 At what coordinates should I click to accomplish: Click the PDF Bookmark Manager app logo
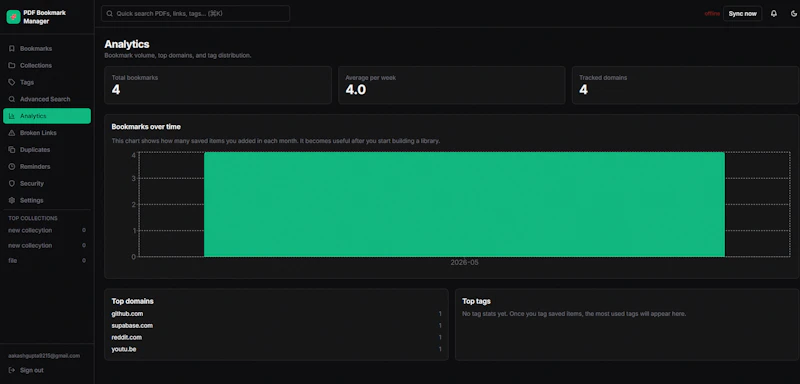click(x=13, y=17)
